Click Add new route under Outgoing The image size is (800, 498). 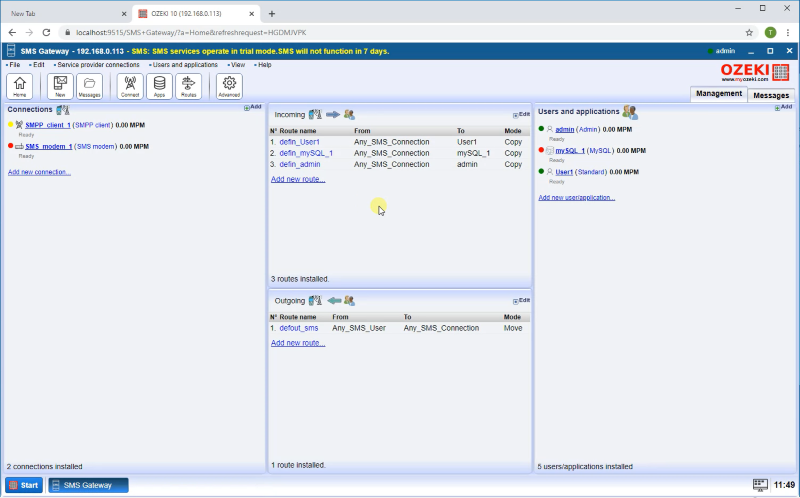point(298,343)
